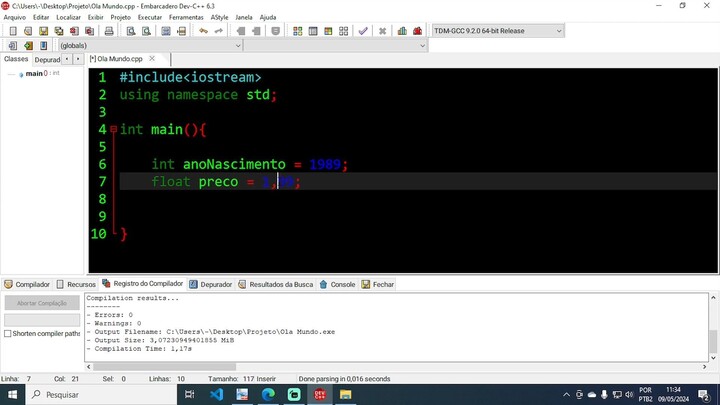Viewport: 720px width, 405px height.
Task: Click the Compile and Run toolbar icon
Action: [x=328, y=31]
